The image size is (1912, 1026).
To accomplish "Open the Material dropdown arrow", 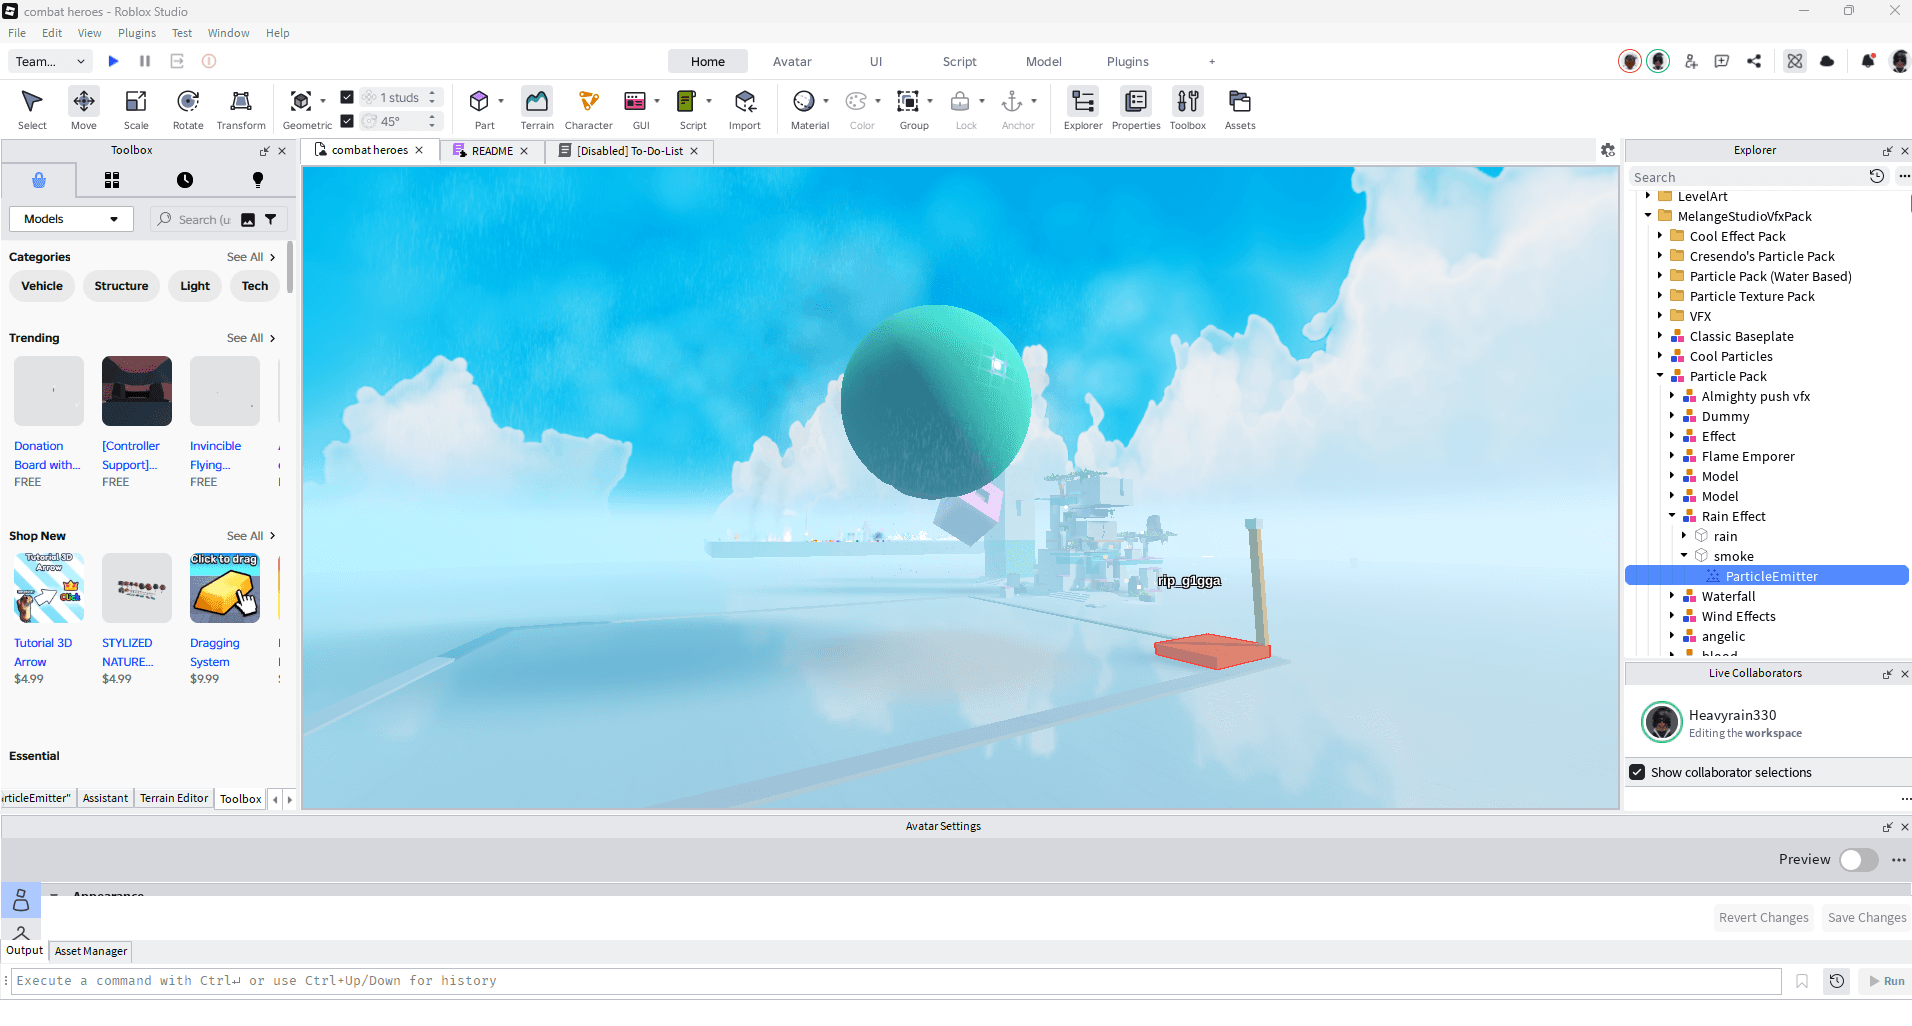I will point(826,101).
